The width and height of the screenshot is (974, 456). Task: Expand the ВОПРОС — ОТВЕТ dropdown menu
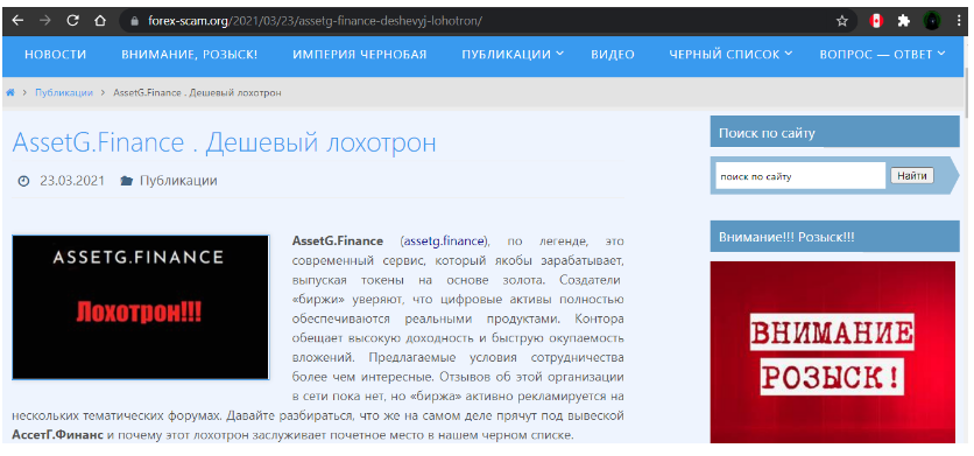(x=882, y=55)
